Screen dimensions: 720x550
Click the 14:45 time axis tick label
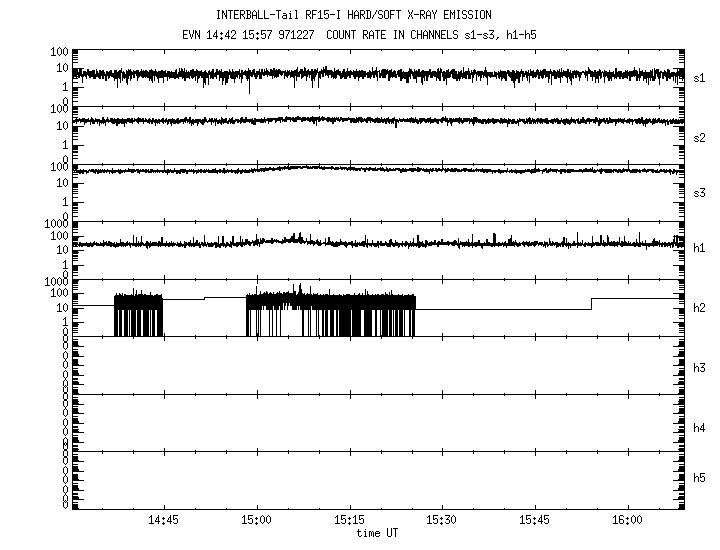[163, 521]
